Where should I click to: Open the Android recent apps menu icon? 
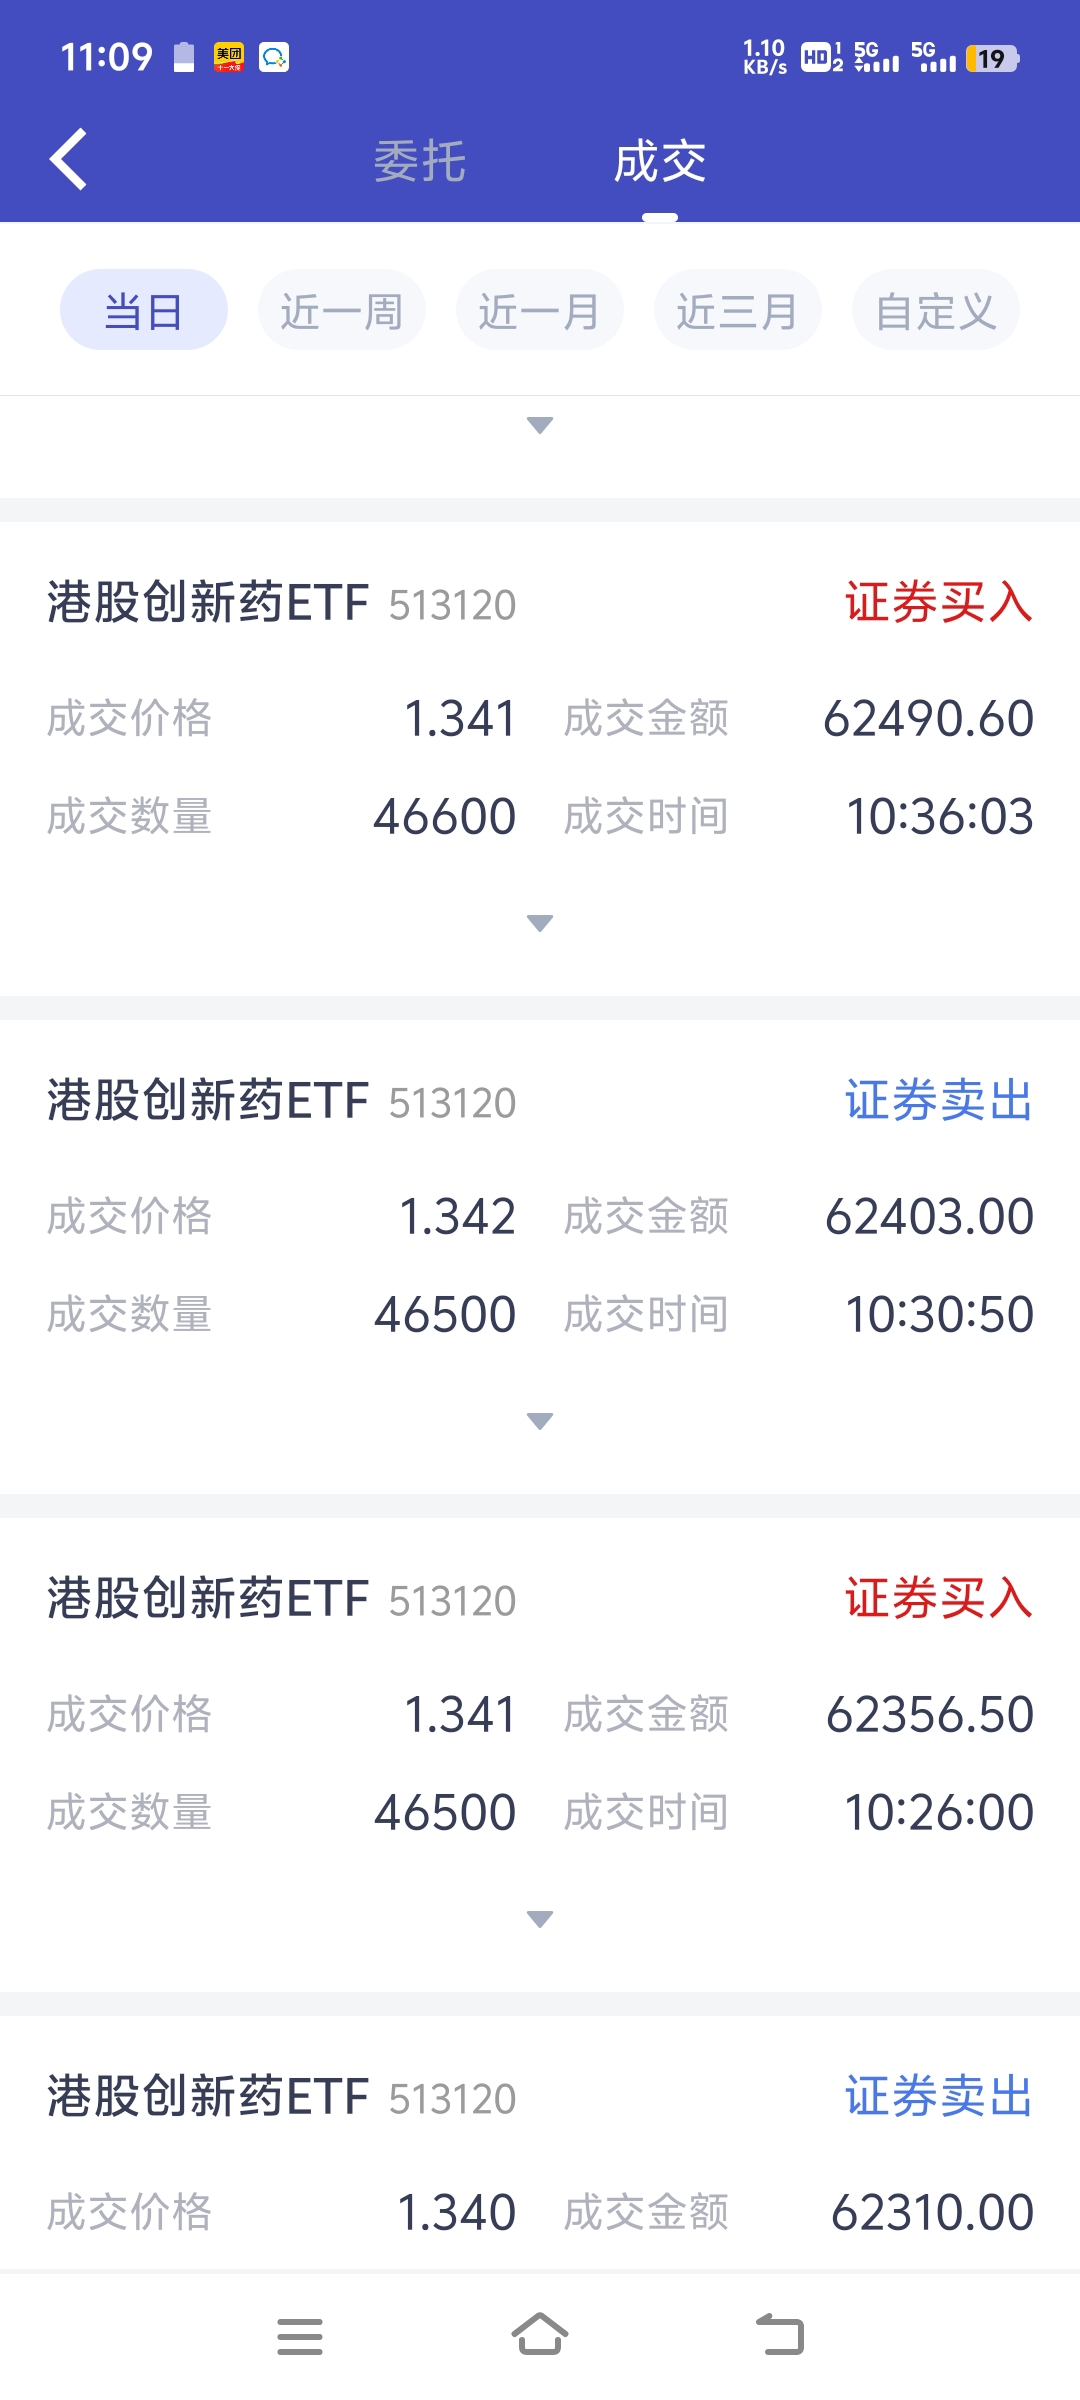click(299, 2337)
